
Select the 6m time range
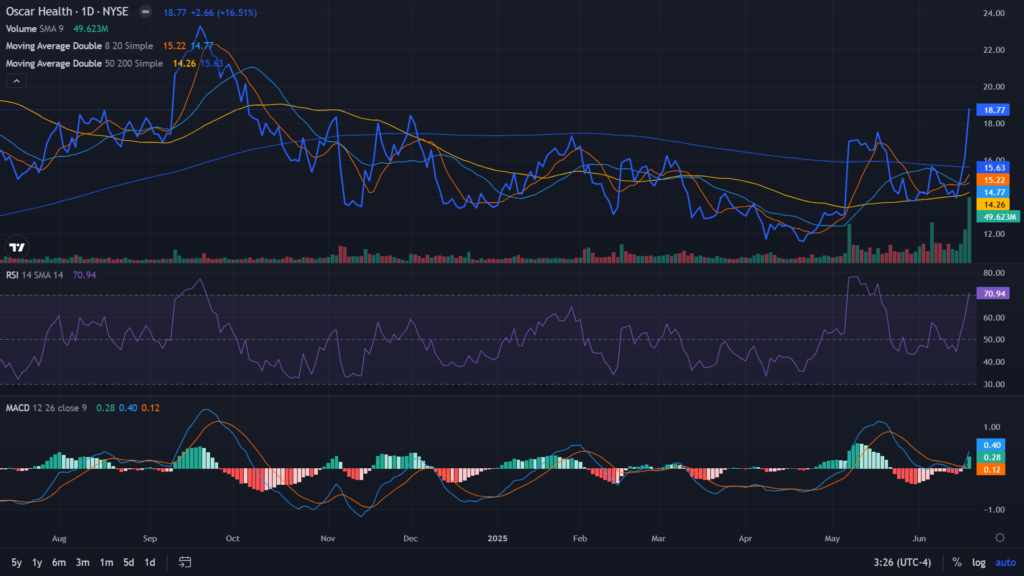click(59, 562)
